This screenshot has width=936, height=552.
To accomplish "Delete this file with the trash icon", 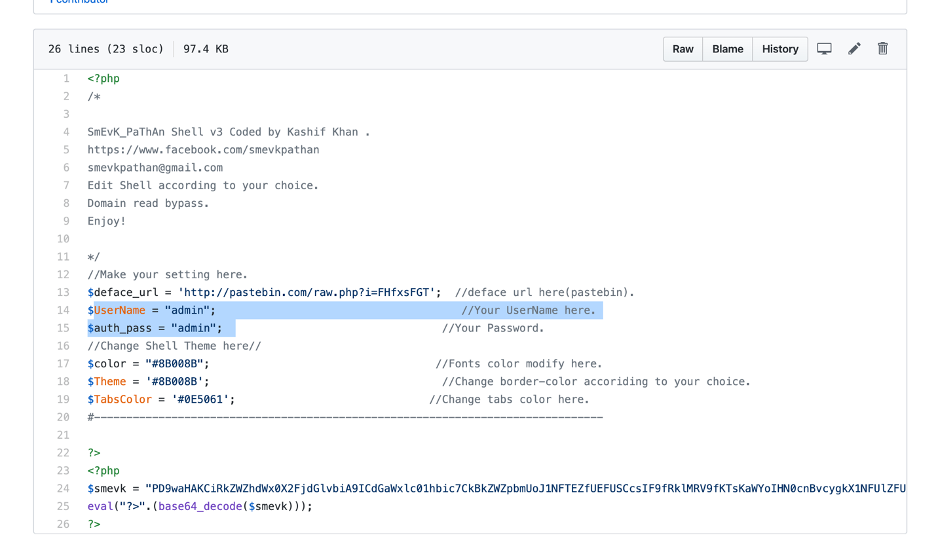I will click(x=882, y=49).
